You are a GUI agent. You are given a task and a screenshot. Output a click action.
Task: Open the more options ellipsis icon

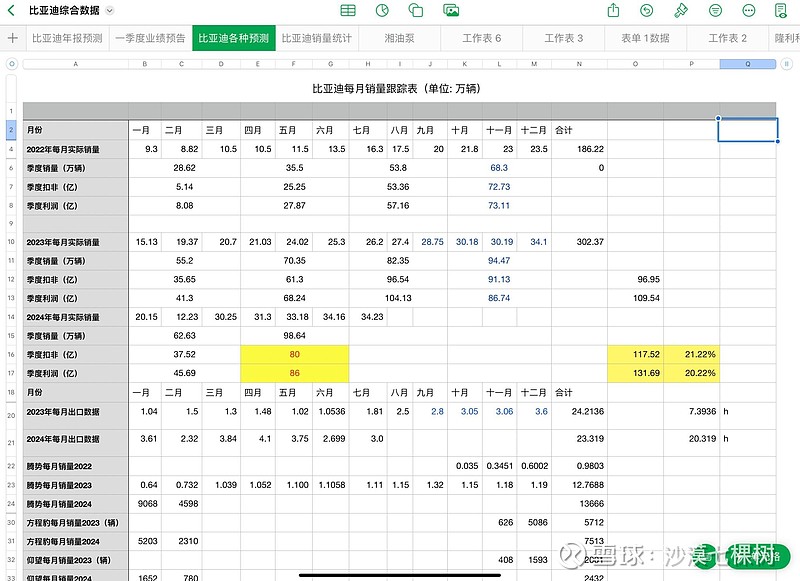(x=748, y=10)
